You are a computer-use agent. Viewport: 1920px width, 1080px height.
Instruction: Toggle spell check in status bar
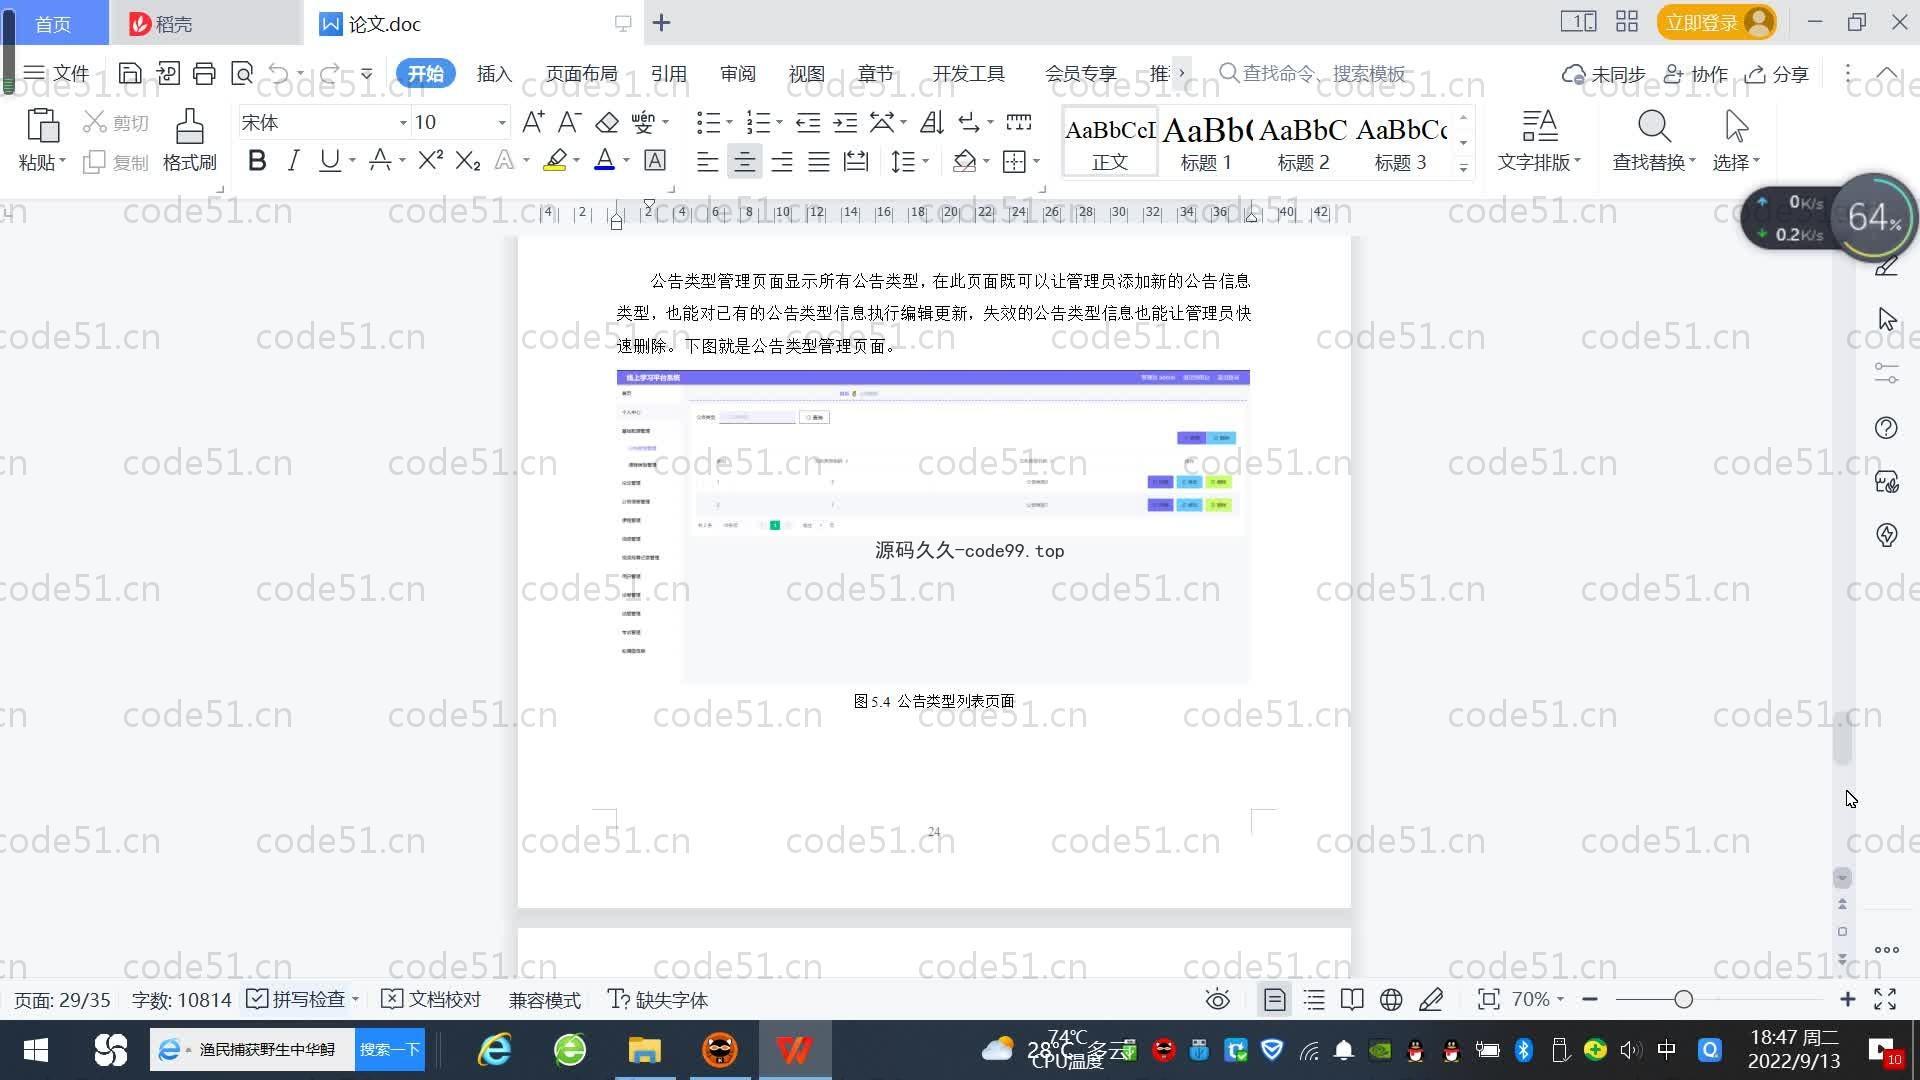[297, 999]
